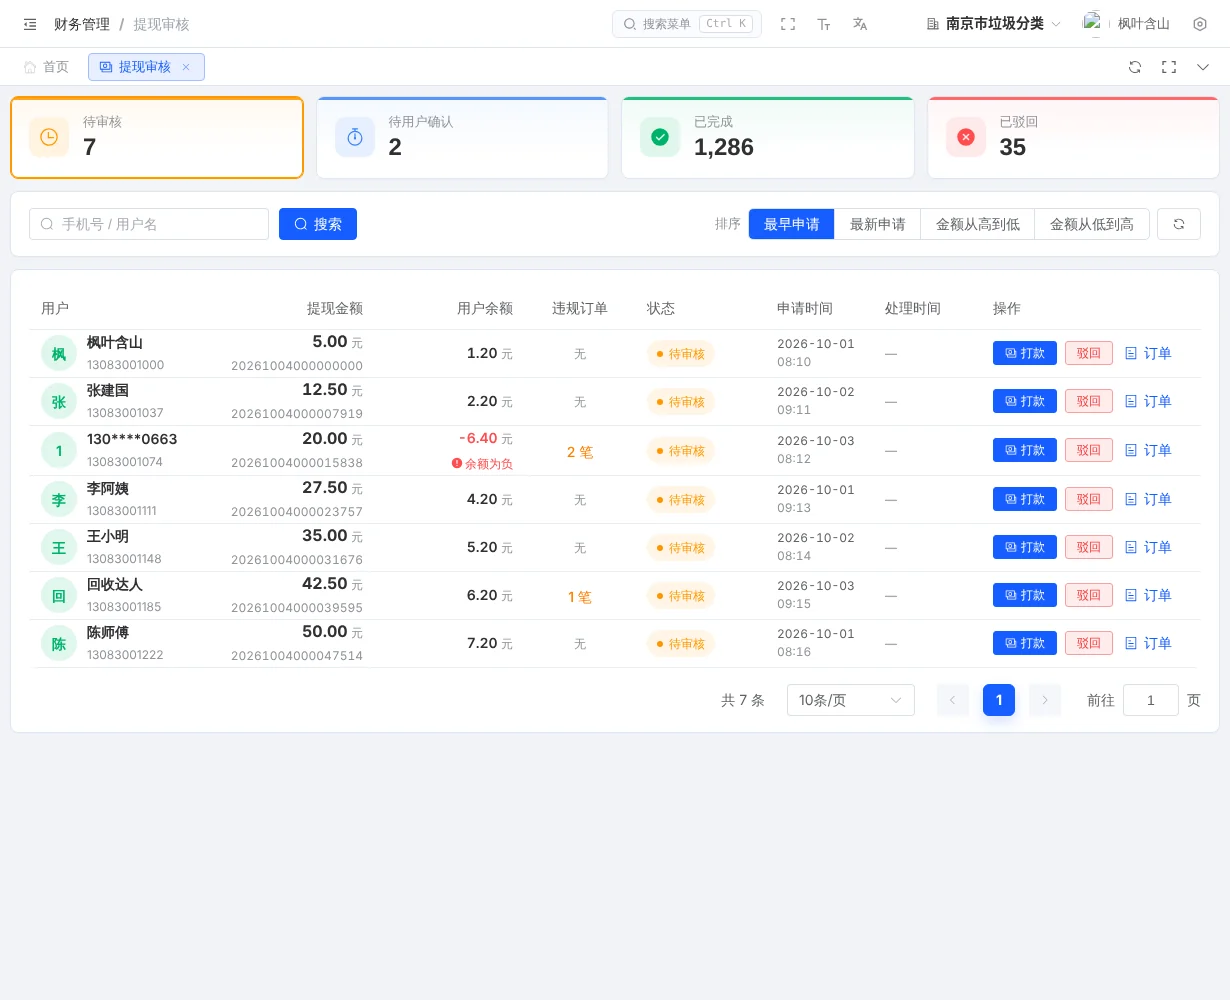Select the 已完成 status card

tap(768, 138)
